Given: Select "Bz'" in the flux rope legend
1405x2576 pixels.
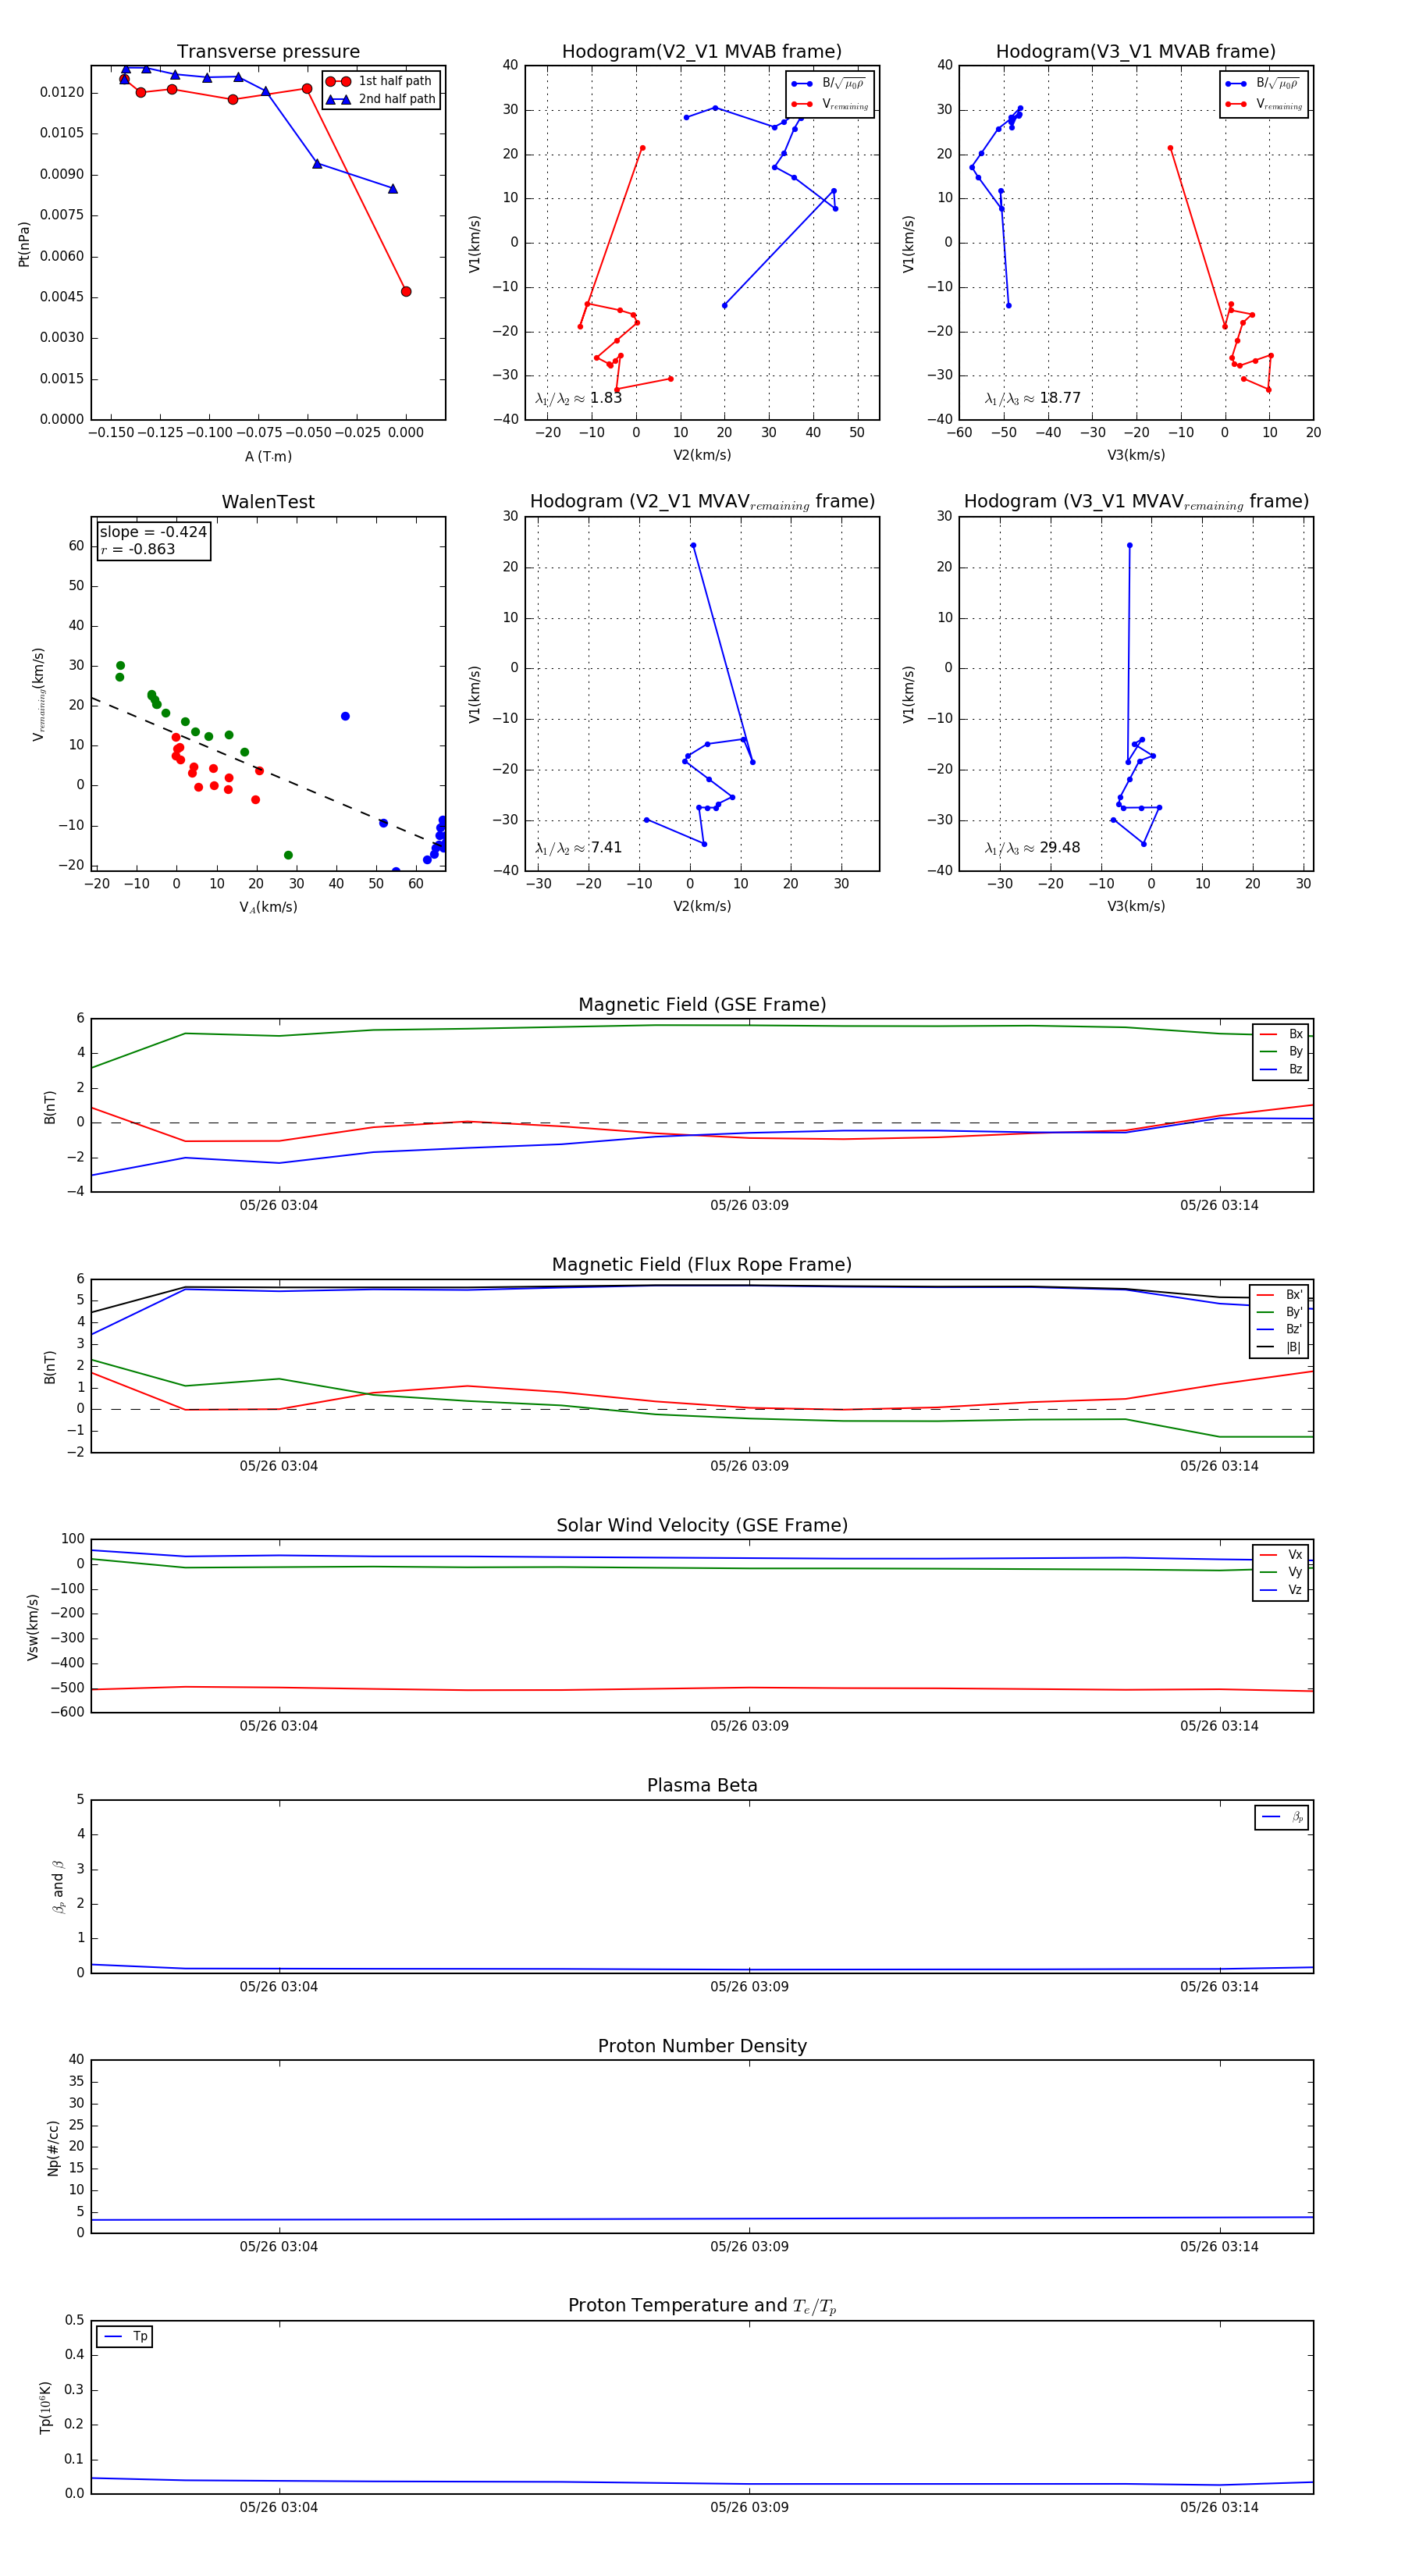Looking at the screenshot, I should pos(1280,1329).
